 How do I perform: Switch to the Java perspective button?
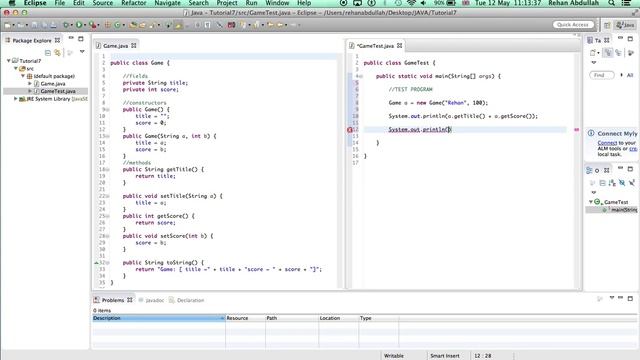click(625, 25)
